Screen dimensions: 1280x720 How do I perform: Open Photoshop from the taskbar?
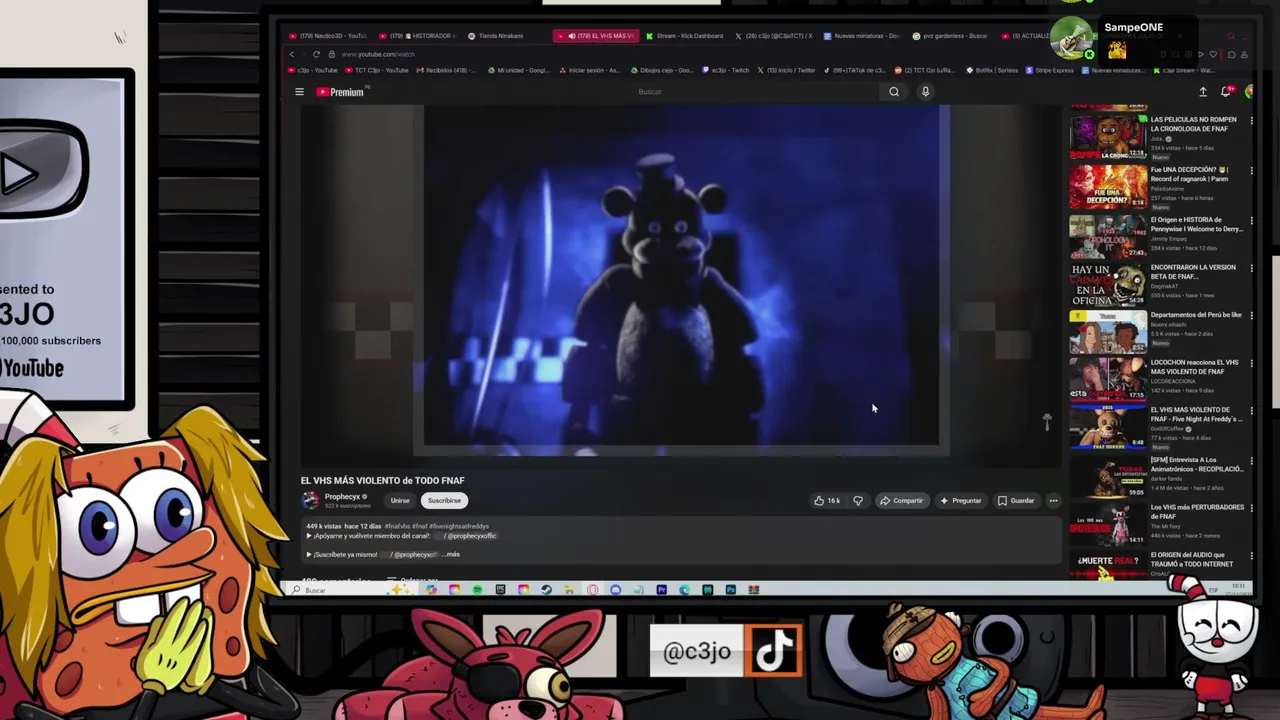pos(731,590)
